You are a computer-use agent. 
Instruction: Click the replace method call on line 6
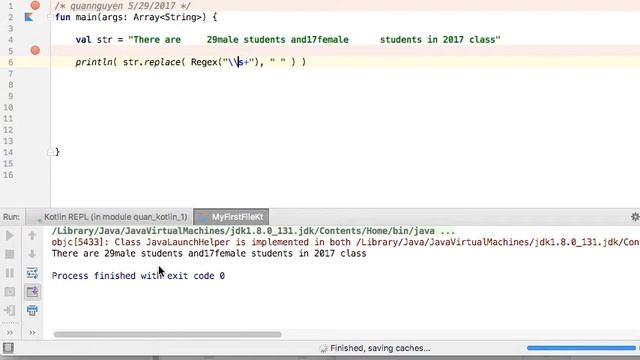pyautogui.click(x=163, y=62)
